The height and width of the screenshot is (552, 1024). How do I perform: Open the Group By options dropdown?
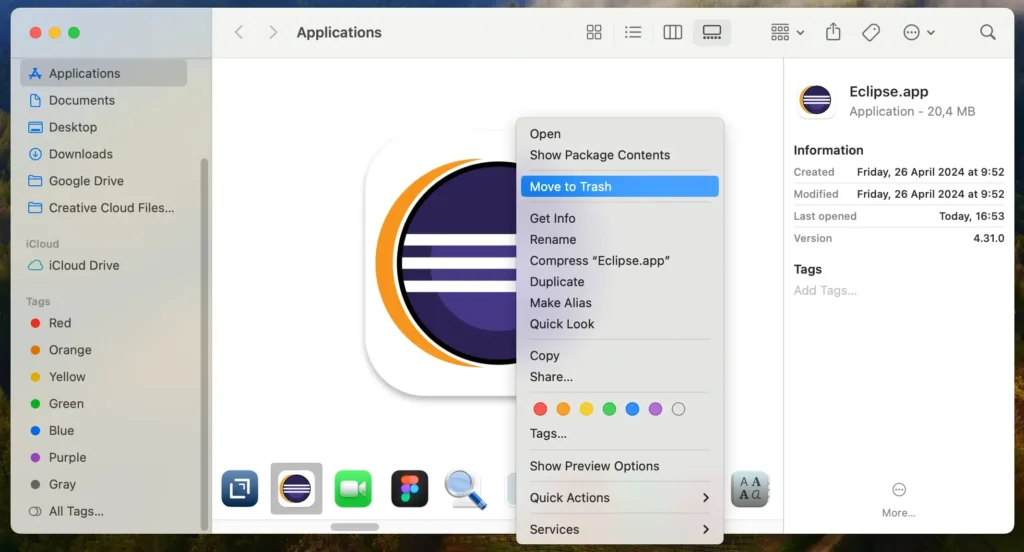(x=787, y=33)
